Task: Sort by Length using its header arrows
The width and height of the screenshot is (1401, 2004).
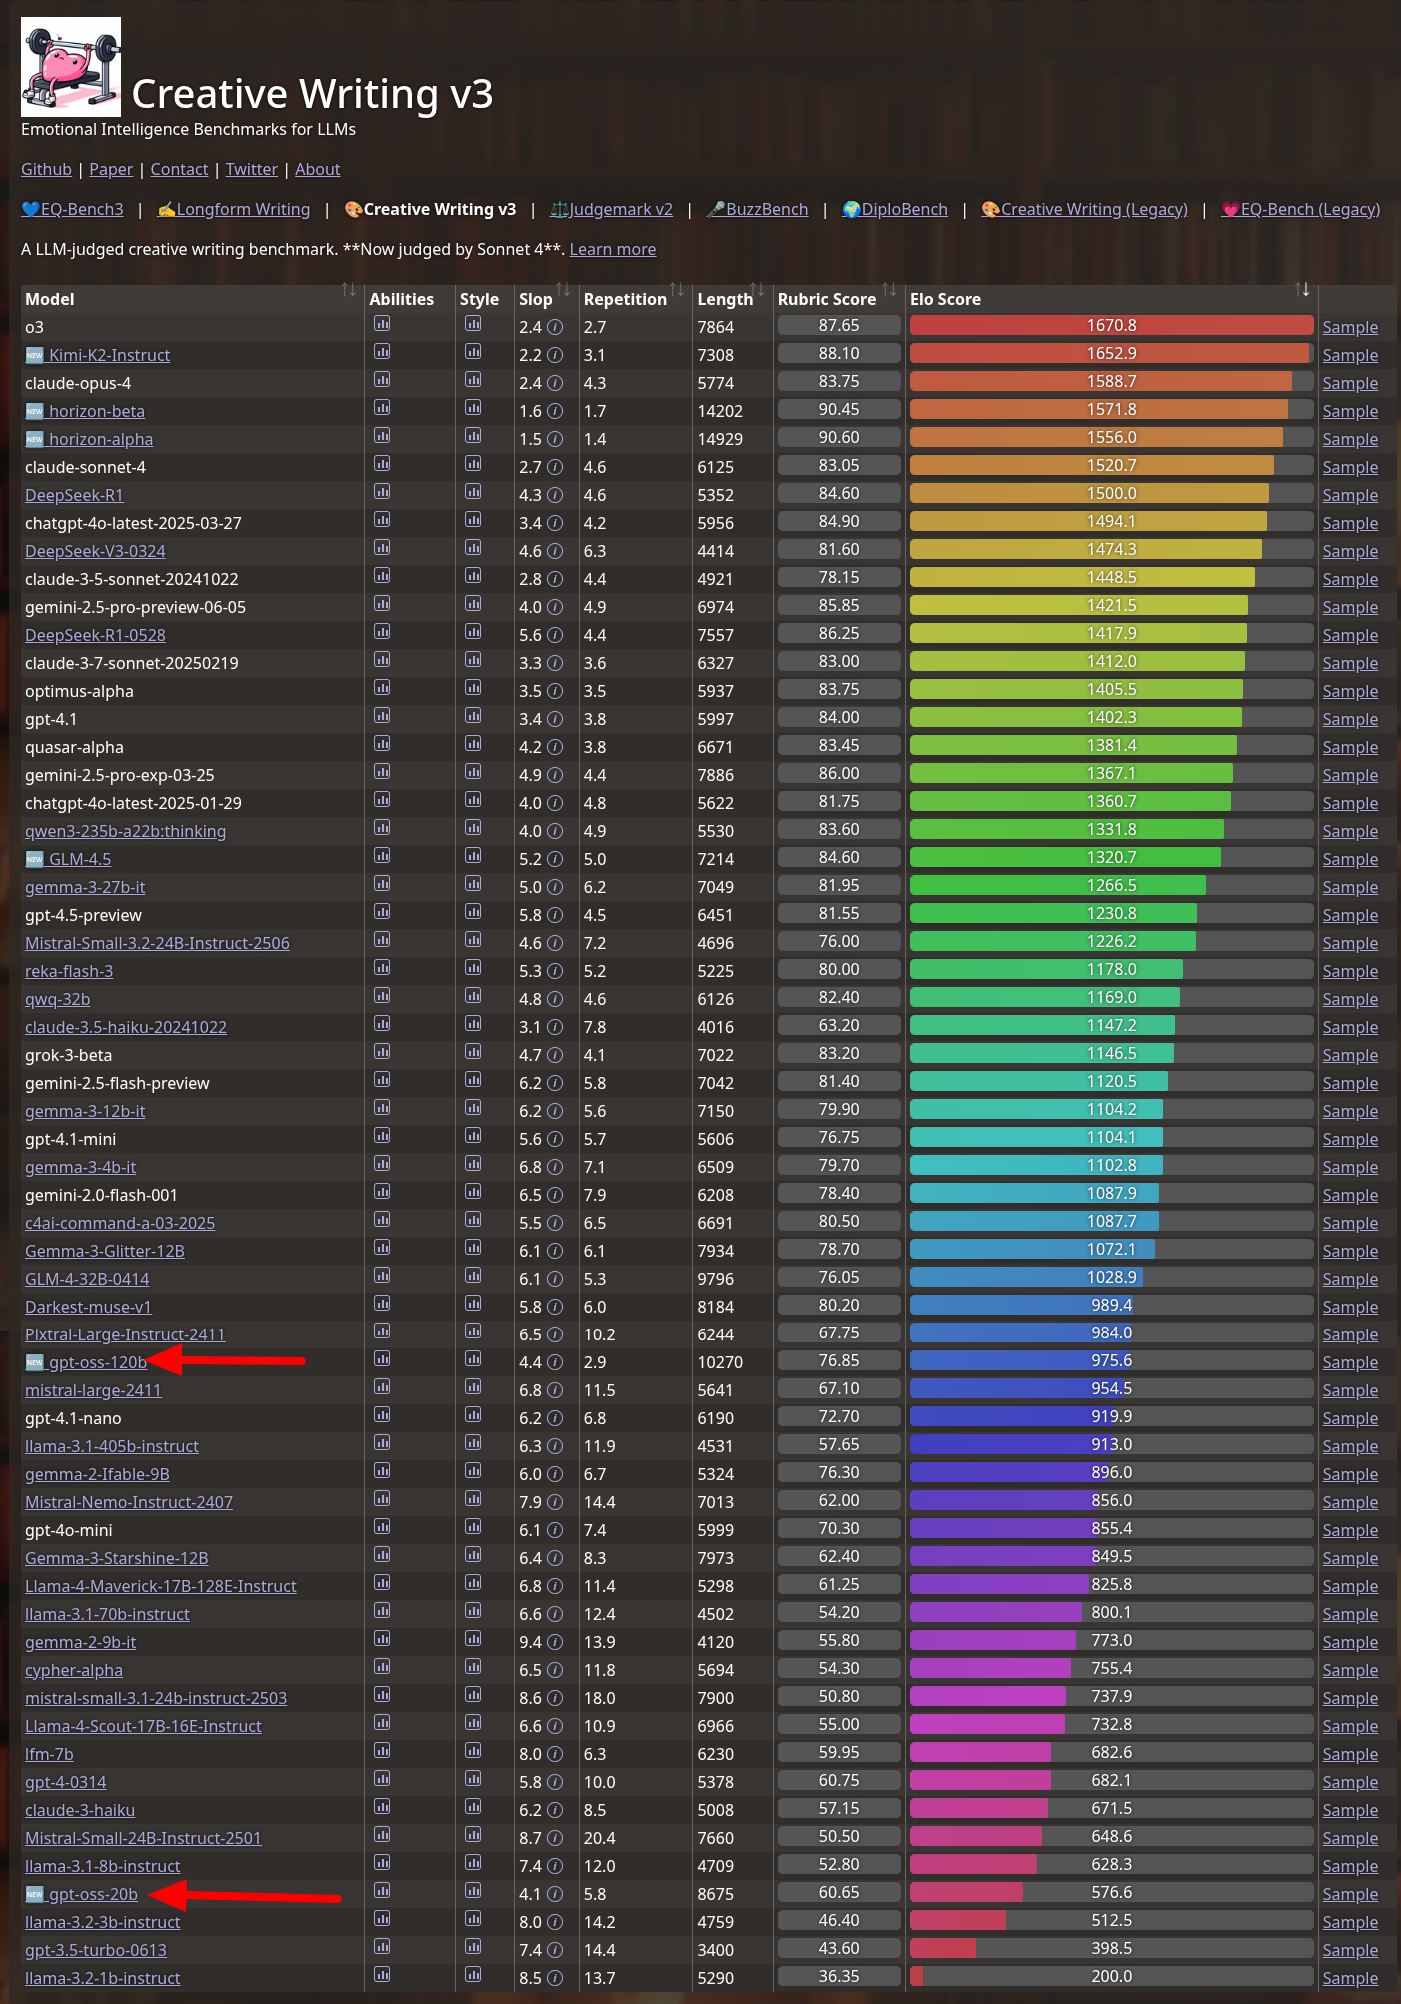Action: [x=757, y=290]
